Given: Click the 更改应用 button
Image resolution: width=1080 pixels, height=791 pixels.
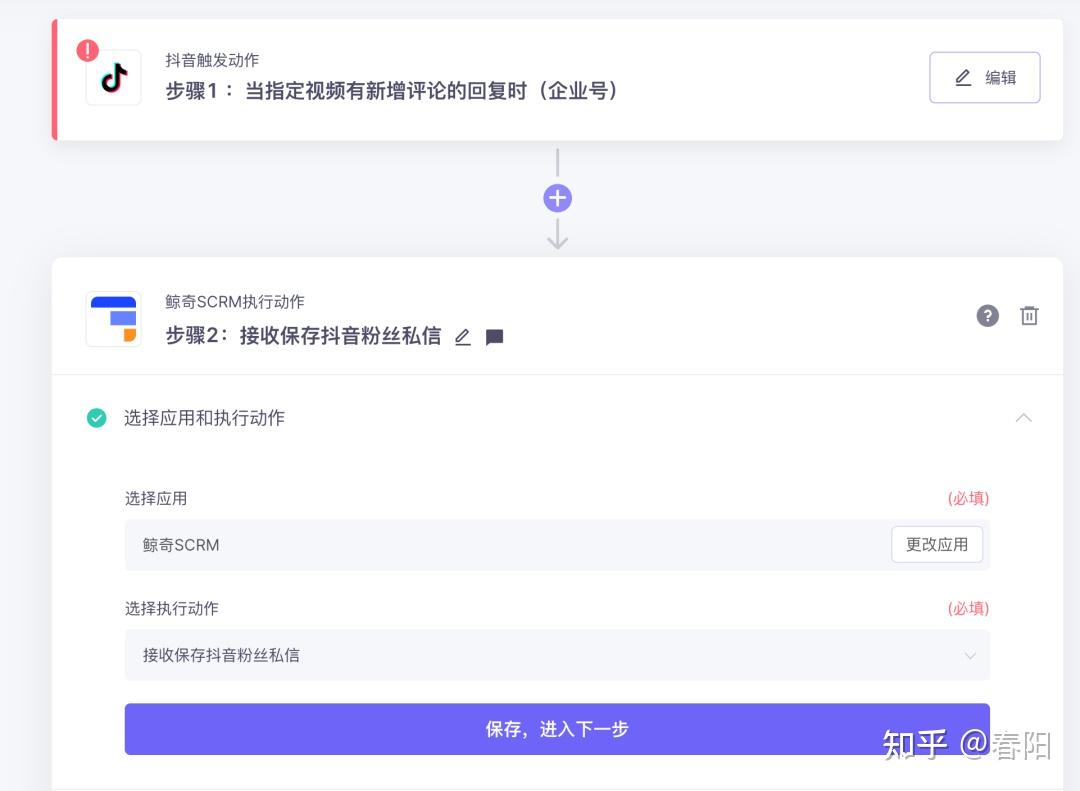Looking at the screenshot, I should 937,544.
